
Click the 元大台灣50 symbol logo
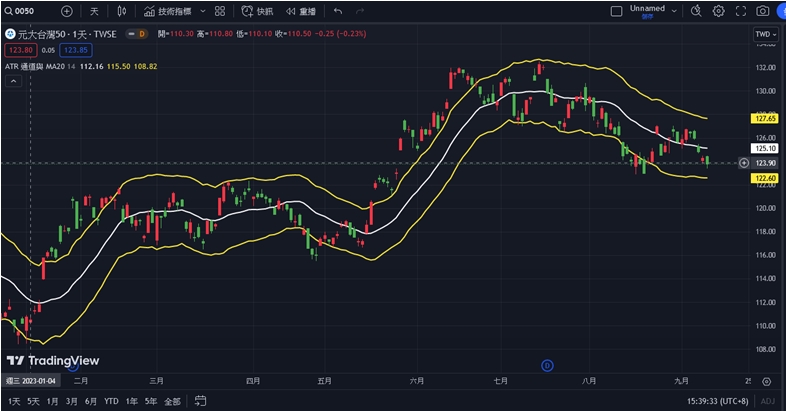click(10, 34)
